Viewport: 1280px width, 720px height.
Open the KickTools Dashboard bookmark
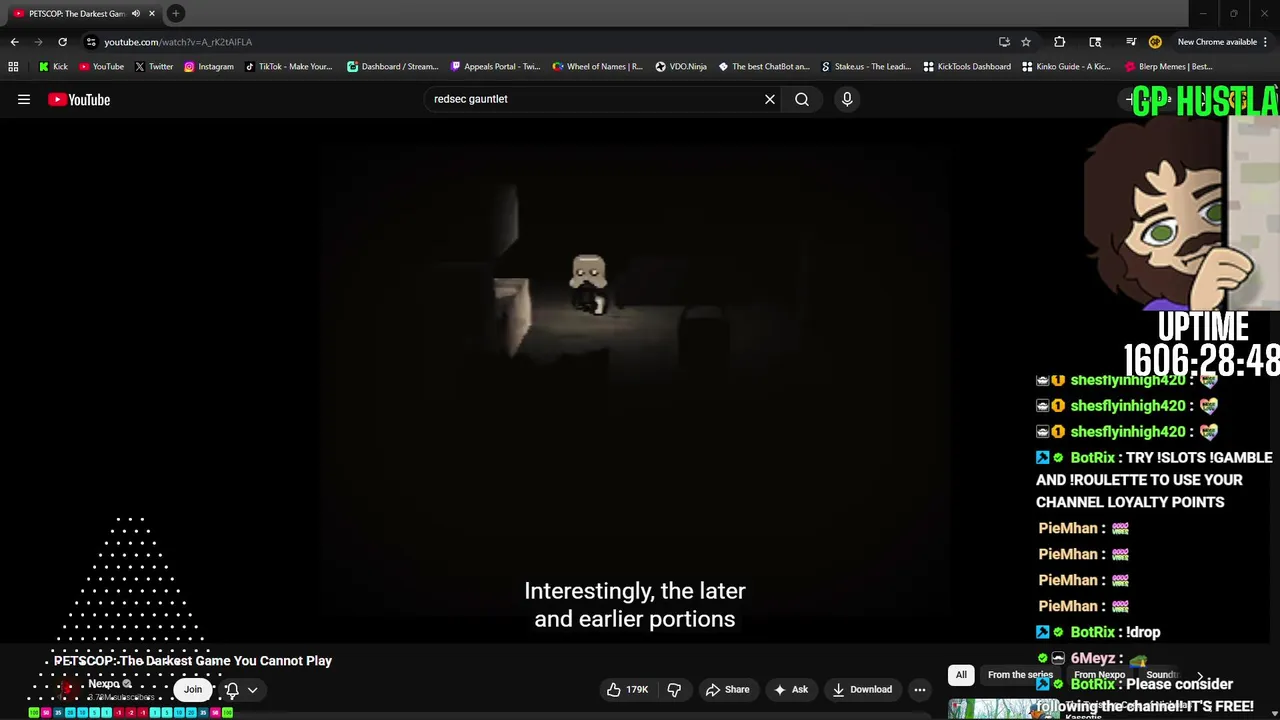click(x=967, y=67)
